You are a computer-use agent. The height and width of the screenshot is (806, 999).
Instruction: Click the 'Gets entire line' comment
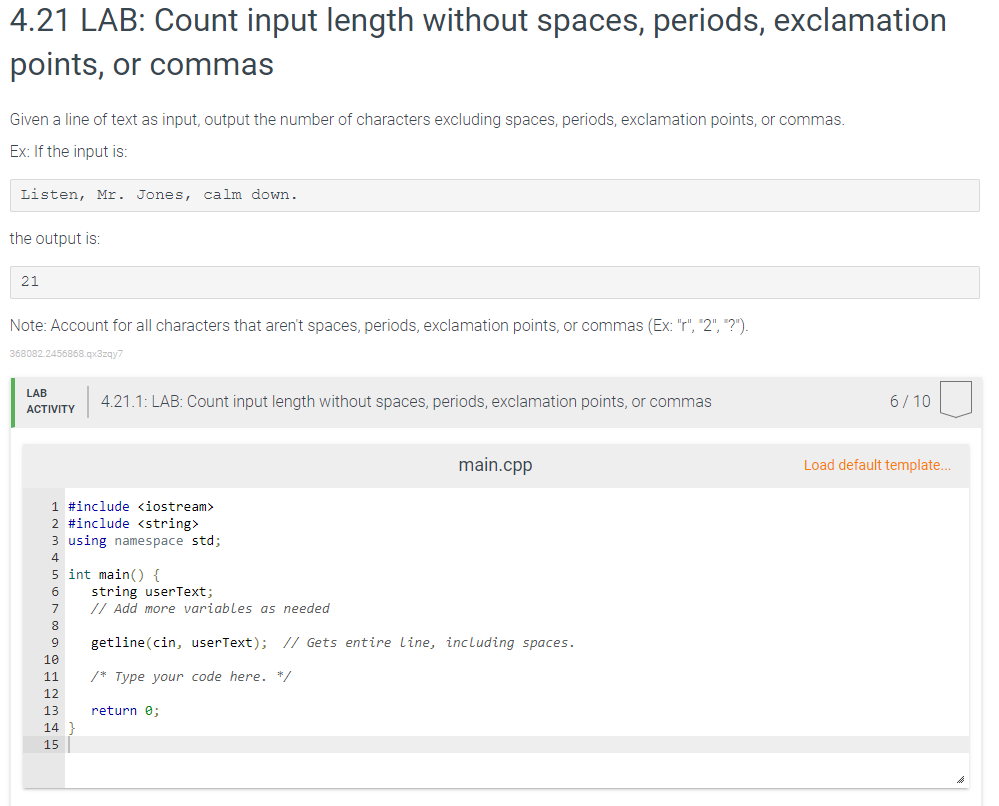point(429,643)
